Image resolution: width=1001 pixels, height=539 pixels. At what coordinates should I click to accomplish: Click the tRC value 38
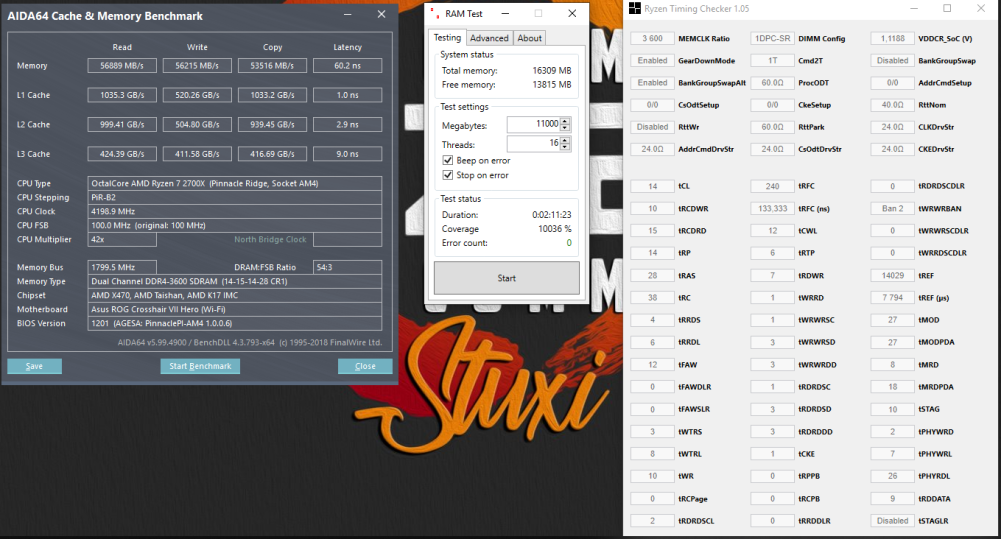(652, 298)
